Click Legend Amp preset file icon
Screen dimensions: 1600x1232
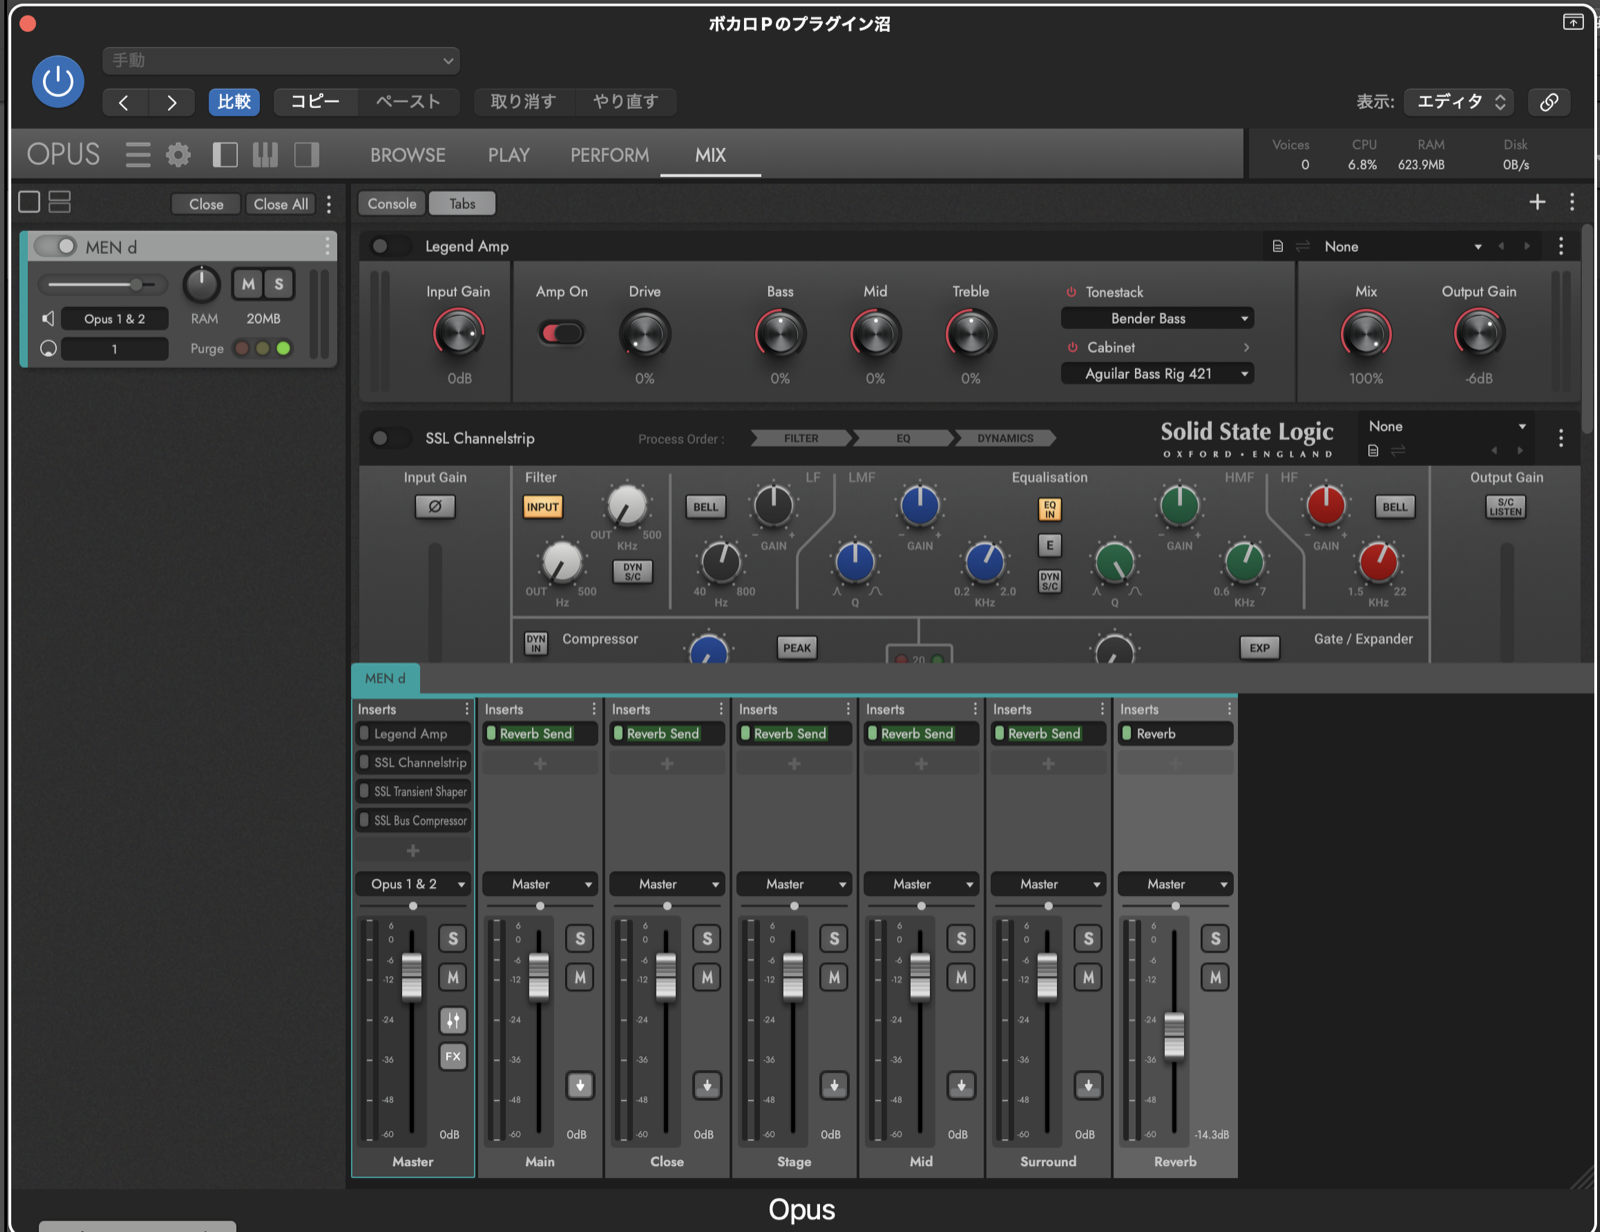pos(1277,246)
